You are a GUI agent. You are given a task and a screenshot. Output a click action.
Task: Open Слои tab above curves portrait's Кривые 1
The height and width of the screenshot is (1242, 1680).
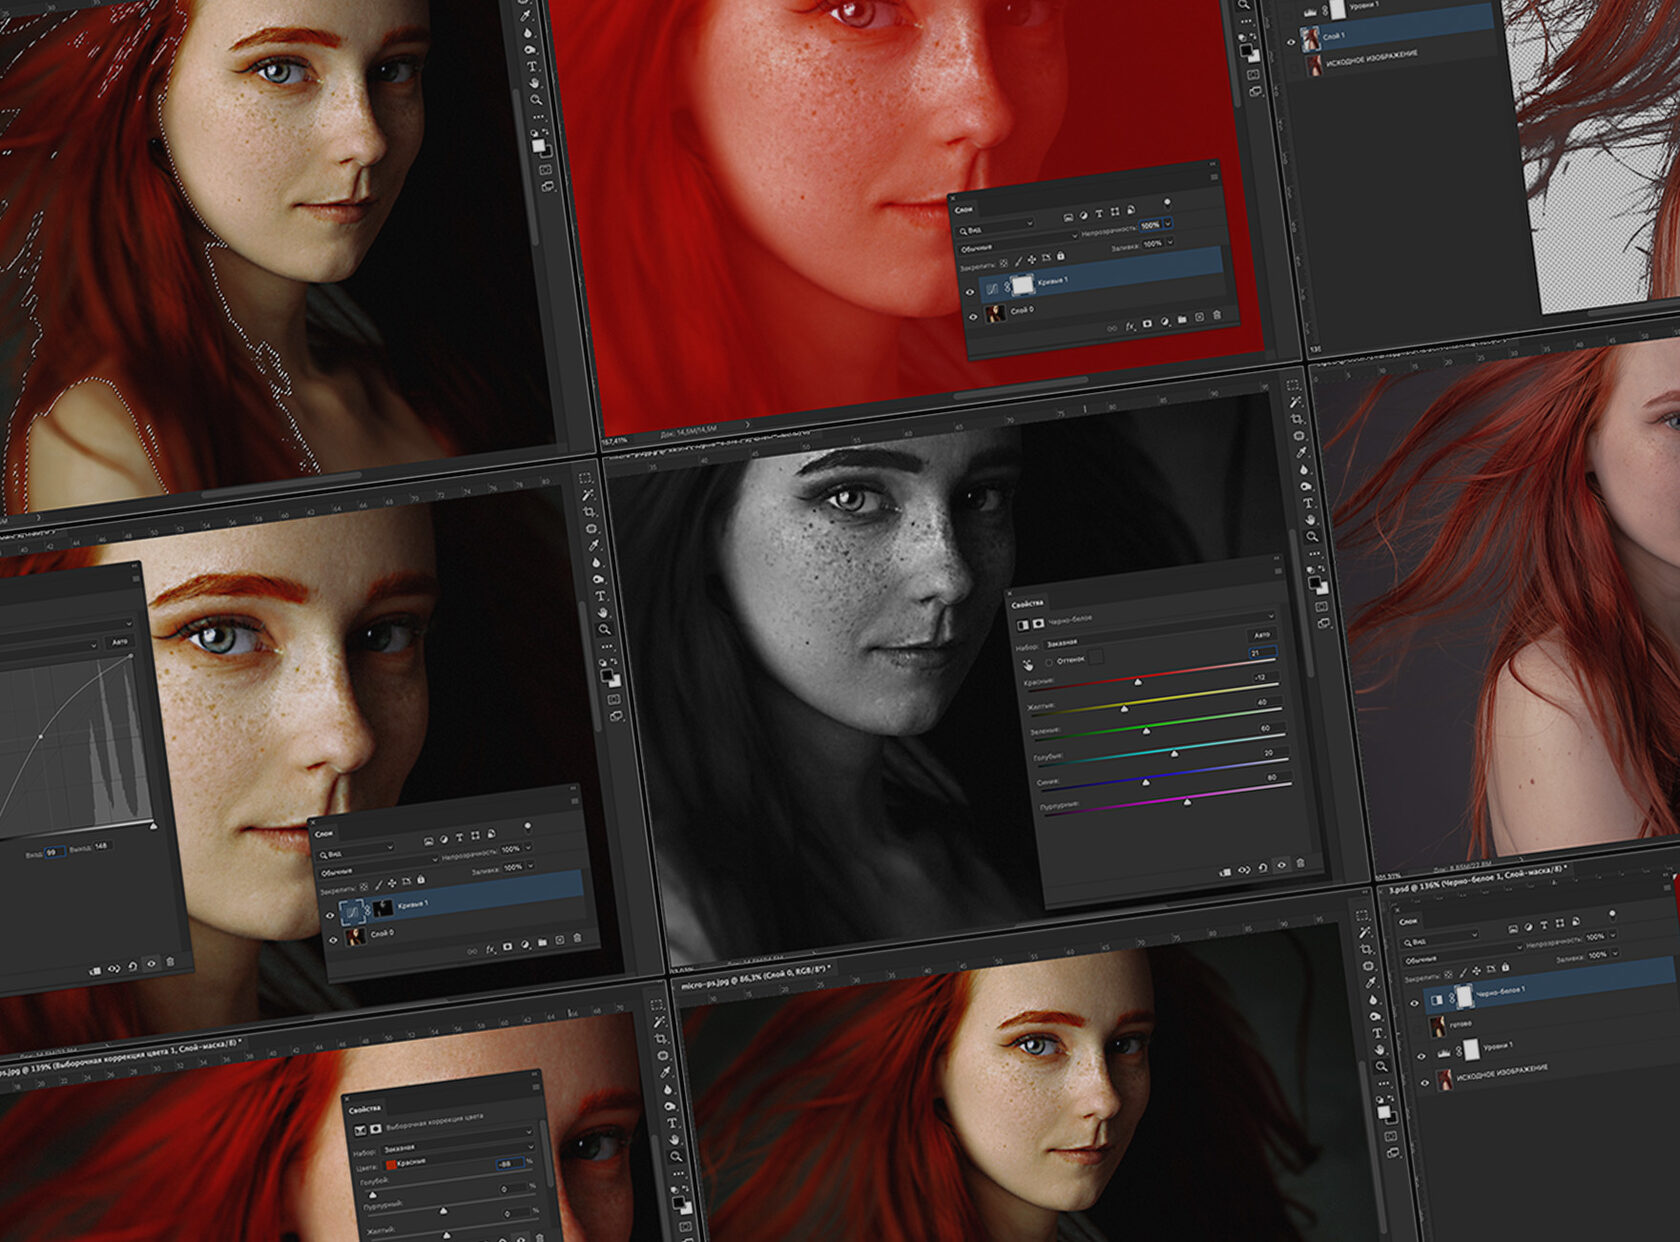coord(324,833)
